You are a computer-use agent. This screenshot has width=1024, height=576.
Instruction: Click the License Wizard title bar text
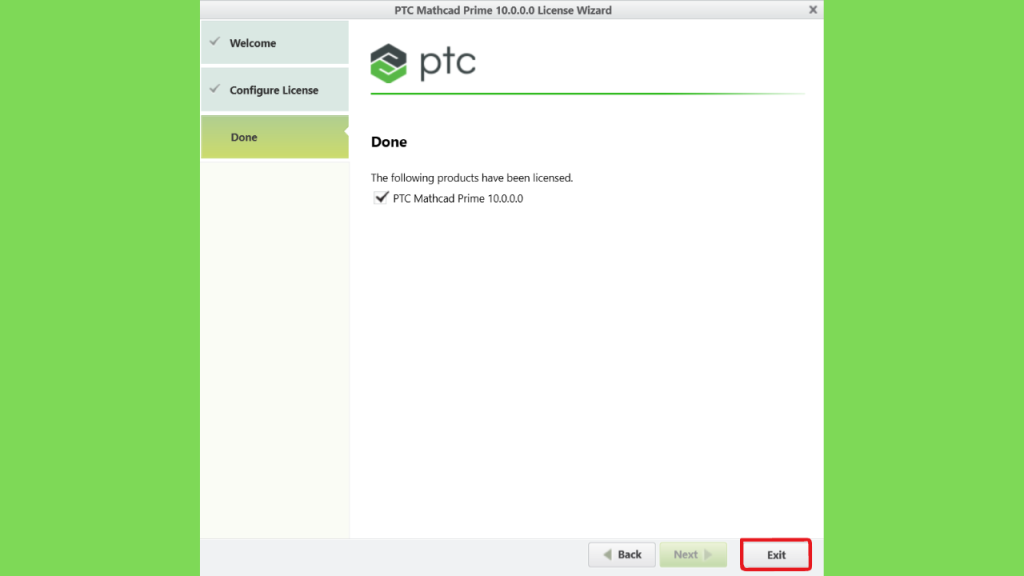pyautogui.click(x=503, y=10)
